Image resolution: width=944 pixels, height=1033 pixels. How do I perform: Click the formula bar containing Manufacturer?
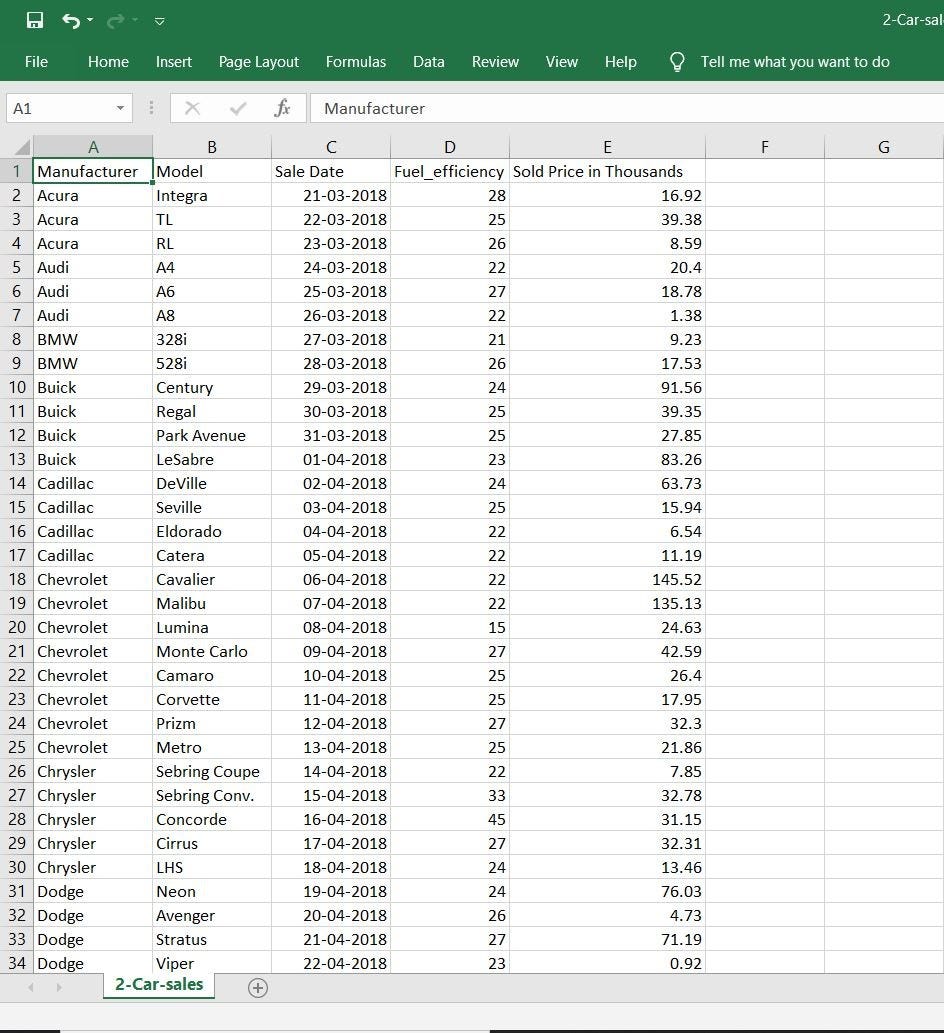(x=626, y=108)
